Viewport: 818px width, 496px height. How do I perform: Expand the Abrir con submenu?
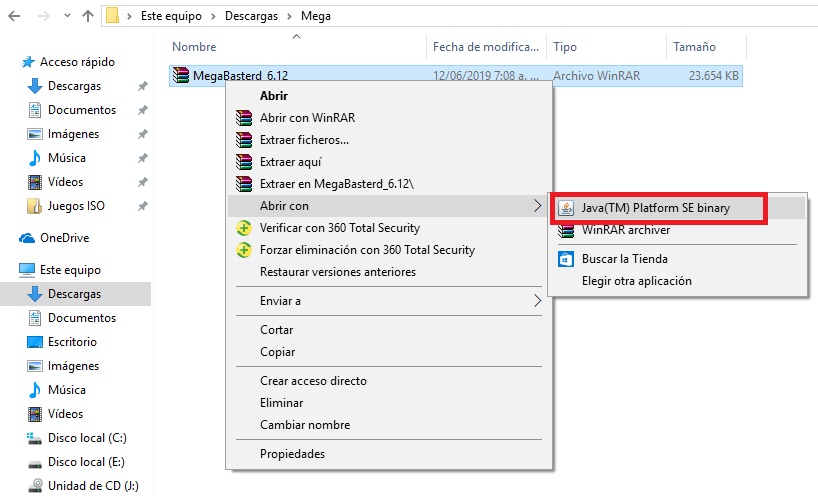[389, 206]
